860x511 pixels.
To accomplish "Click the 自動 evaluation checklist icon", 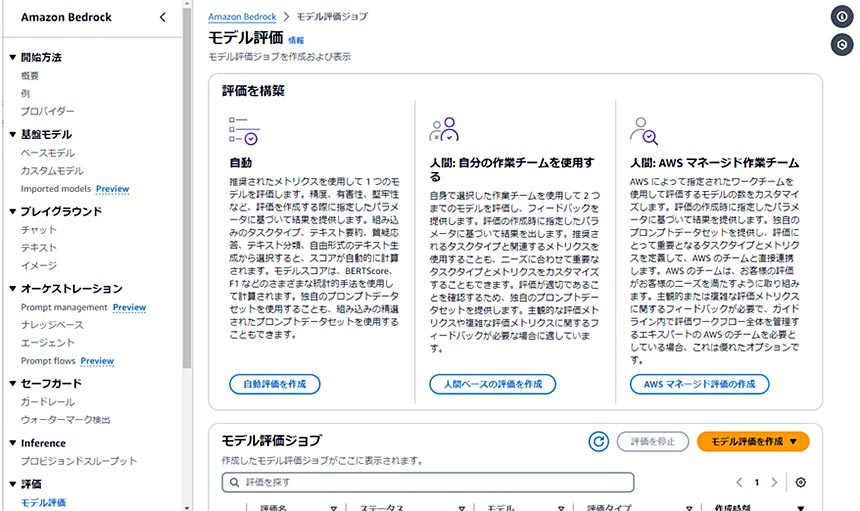I will tap(244, 130).
